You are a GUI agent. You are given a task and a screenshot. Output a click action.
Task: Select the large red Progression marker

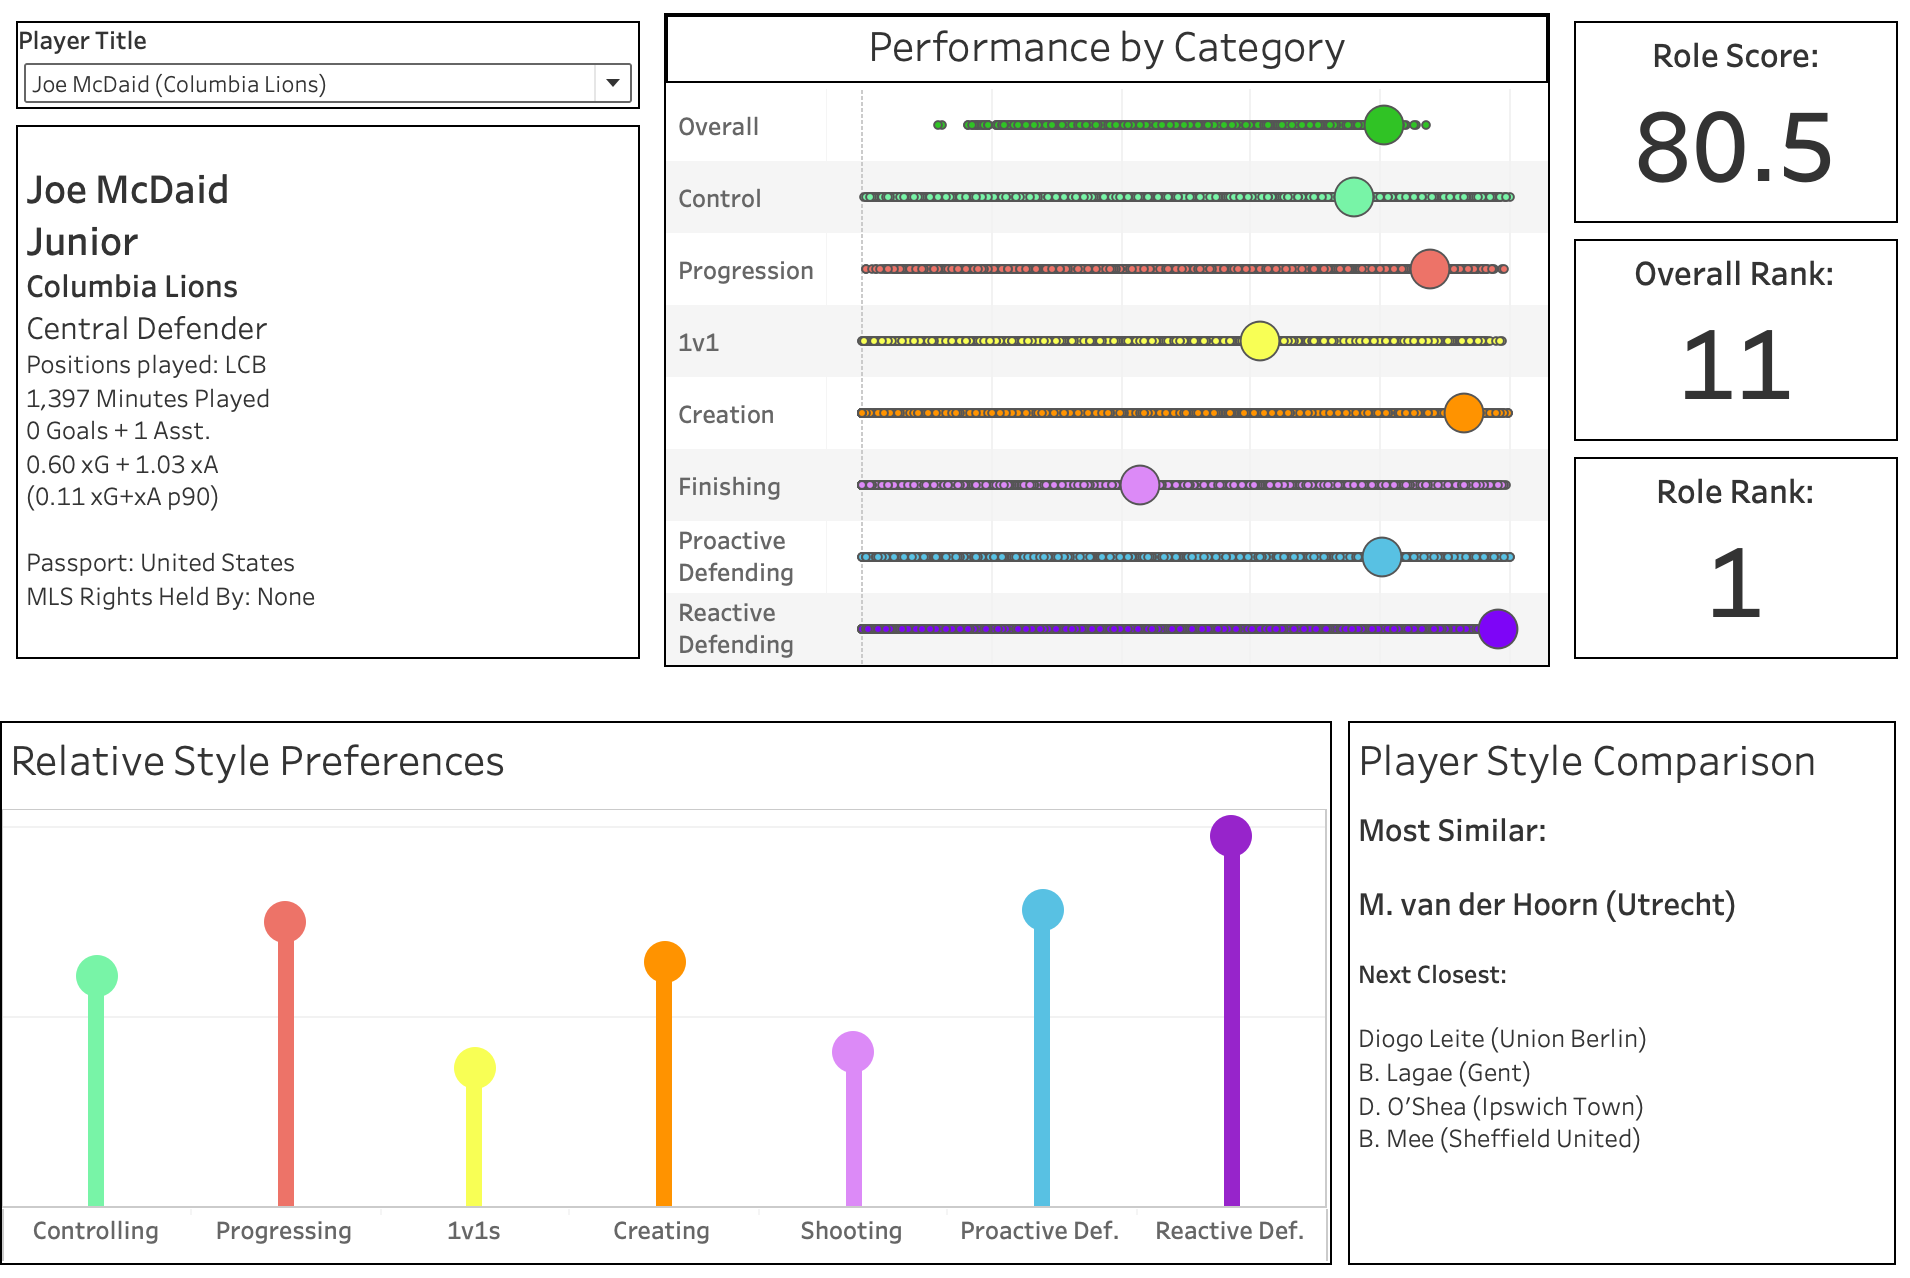coord(1430,269)
